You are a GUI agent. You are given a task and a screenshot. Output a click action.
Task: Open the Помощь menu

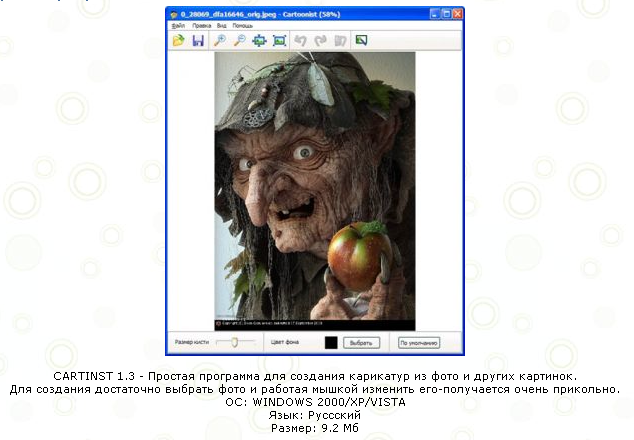(x=243, y=25)
